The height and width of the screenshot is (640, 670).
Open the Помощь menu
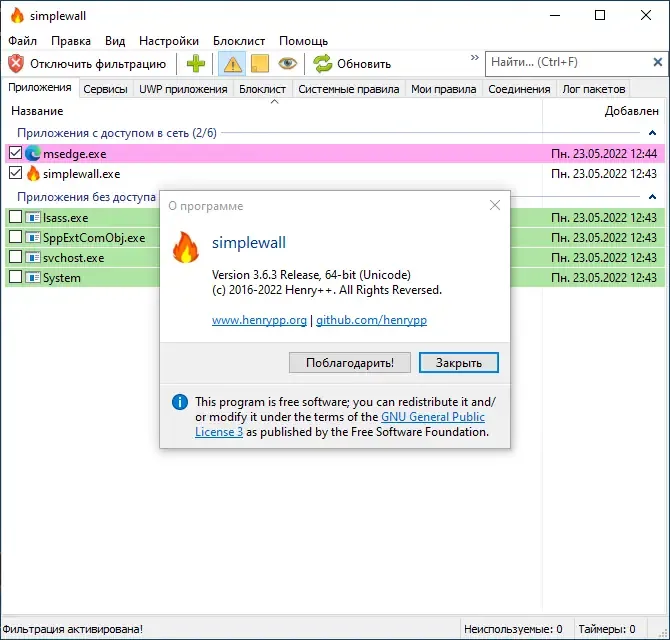(x=303, y=41)
